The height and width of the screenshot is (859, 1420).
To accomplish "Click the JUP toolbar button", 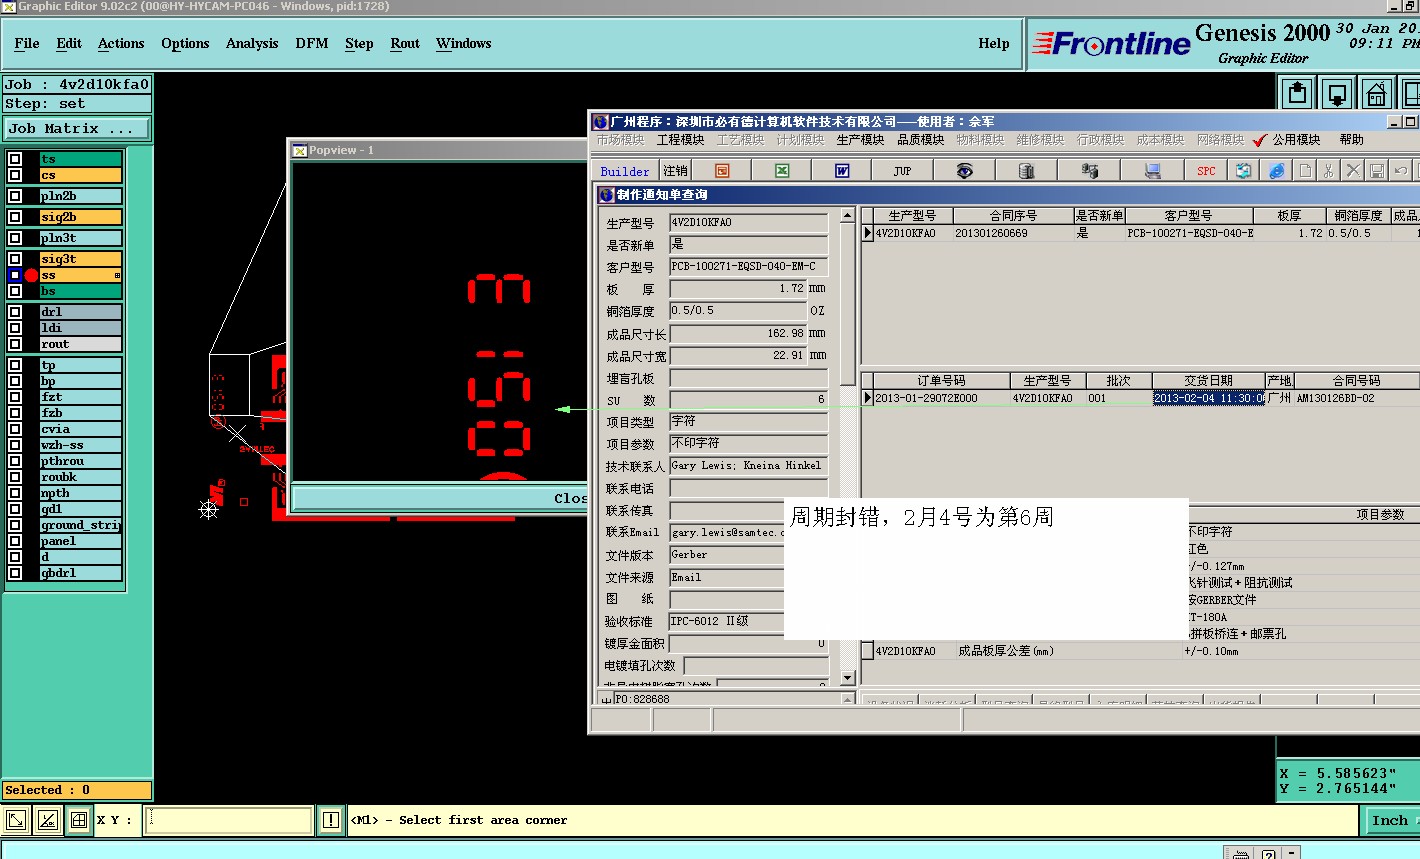I will [902, 171].
